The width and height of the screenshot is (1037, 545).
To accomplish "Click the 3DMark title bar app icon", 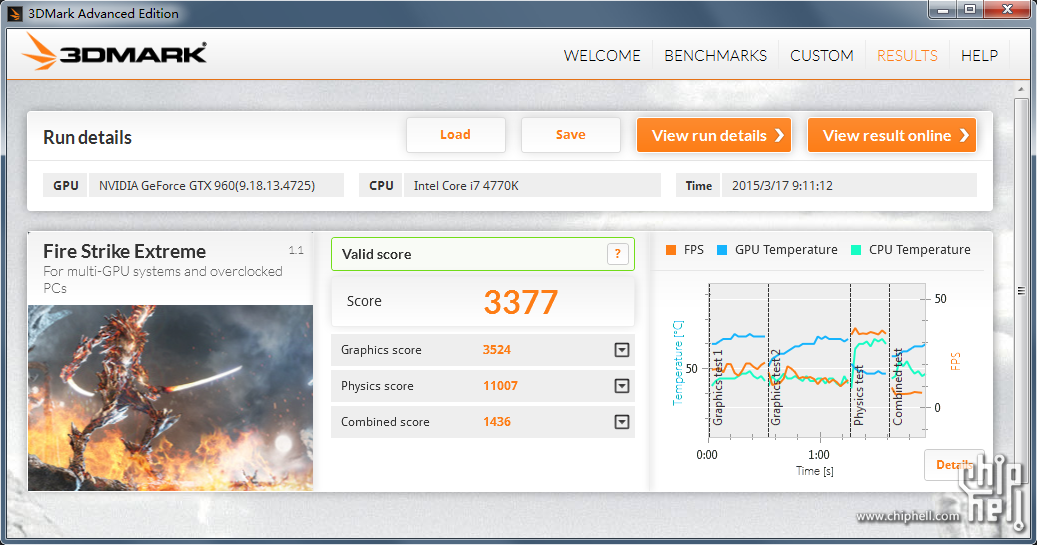I will tap(15, 13).
